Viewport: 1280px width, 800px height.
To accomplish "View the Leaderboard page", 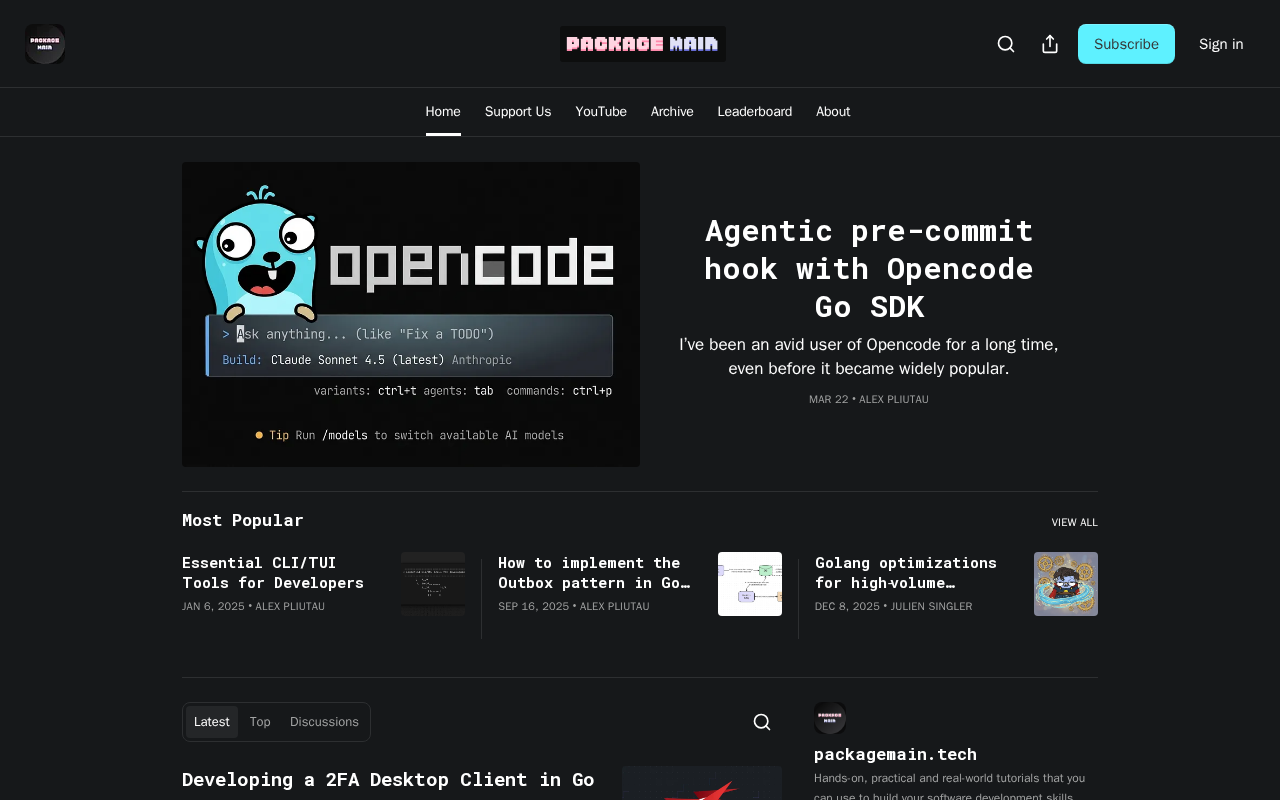I will [x=755, y=112].
